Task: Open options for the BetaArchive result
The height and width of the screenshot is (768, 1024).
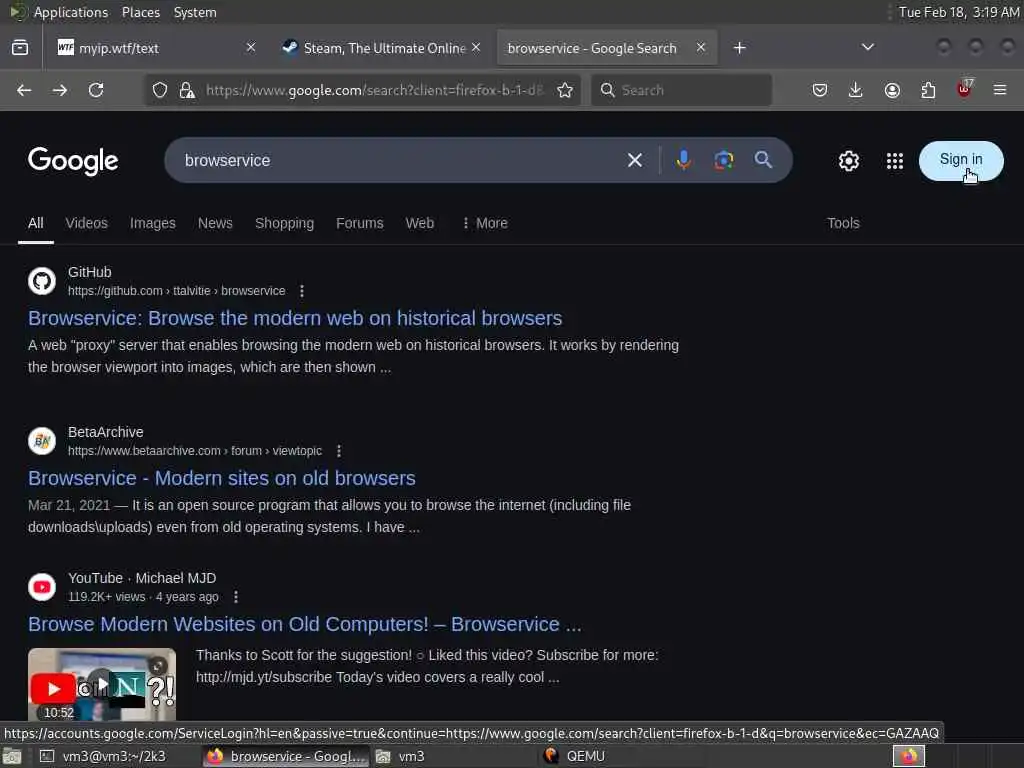Action: point(338,451)
